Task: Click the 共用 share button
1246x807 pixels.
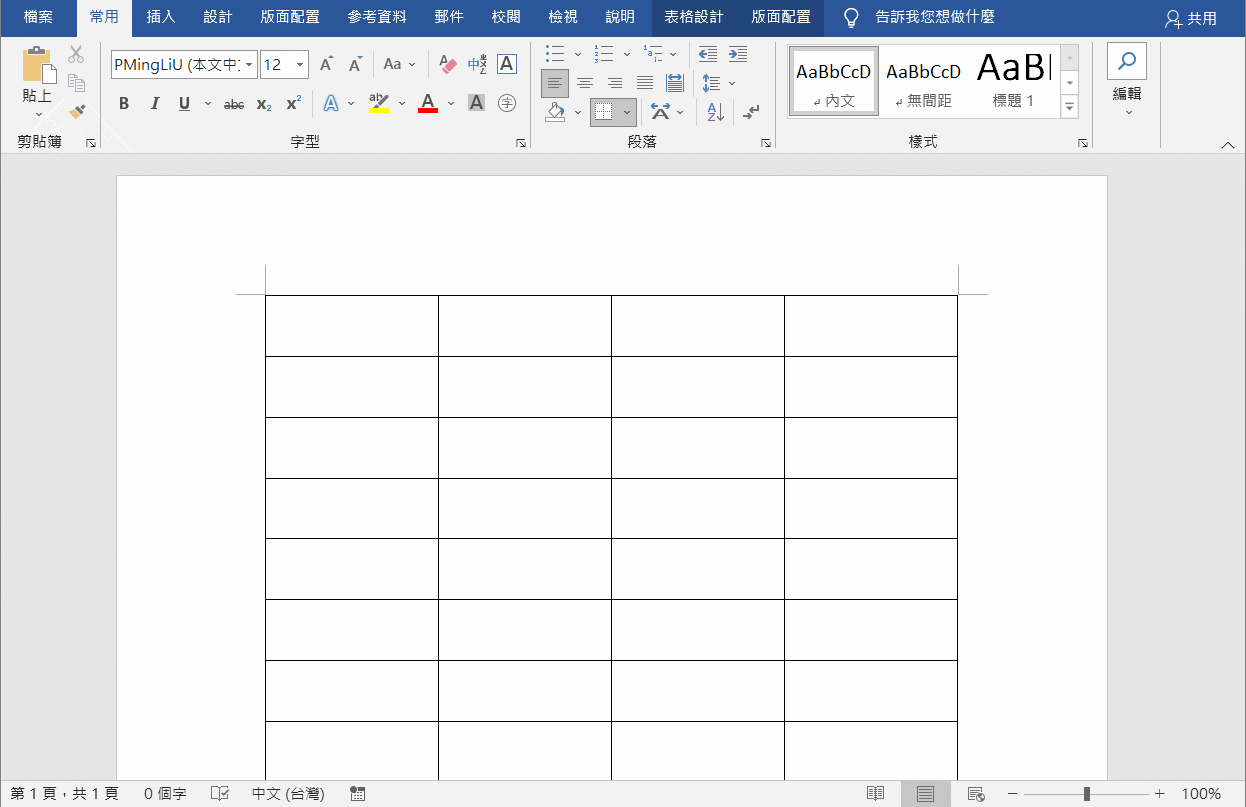Action: [x=1191, y=18]
